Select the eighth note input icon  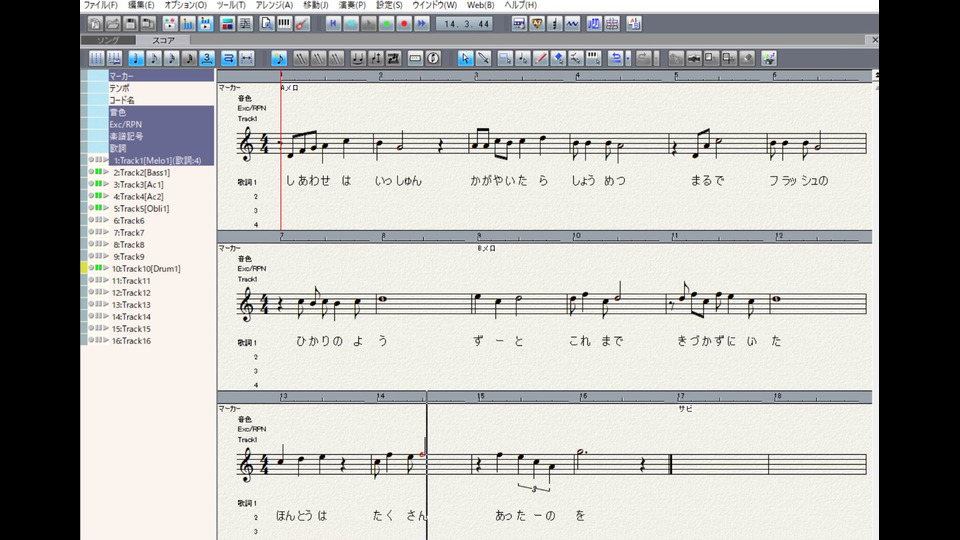[x=154, y=58]
